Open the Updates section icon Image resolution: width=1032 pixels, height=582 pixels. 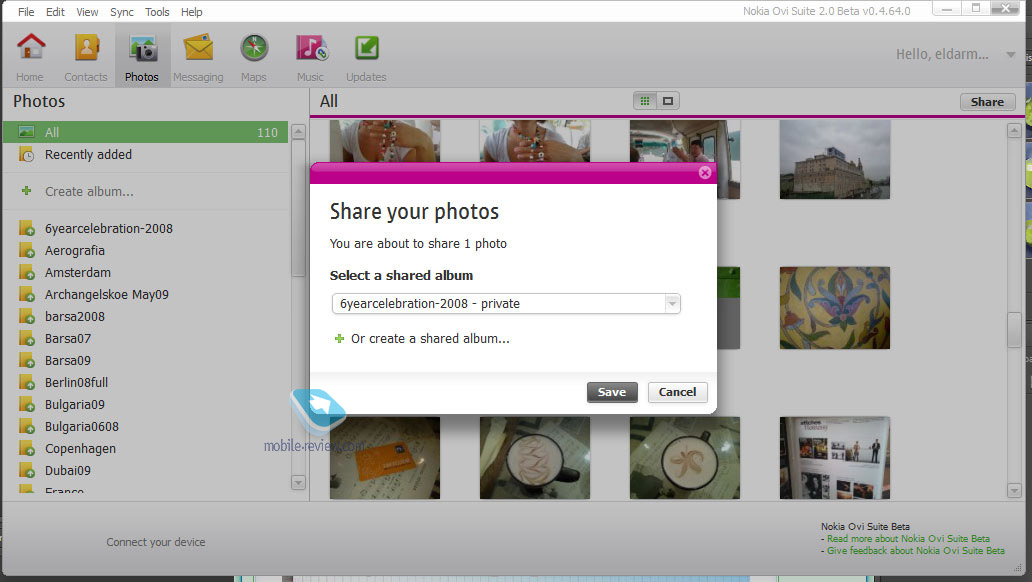click(x=367, y=48)
